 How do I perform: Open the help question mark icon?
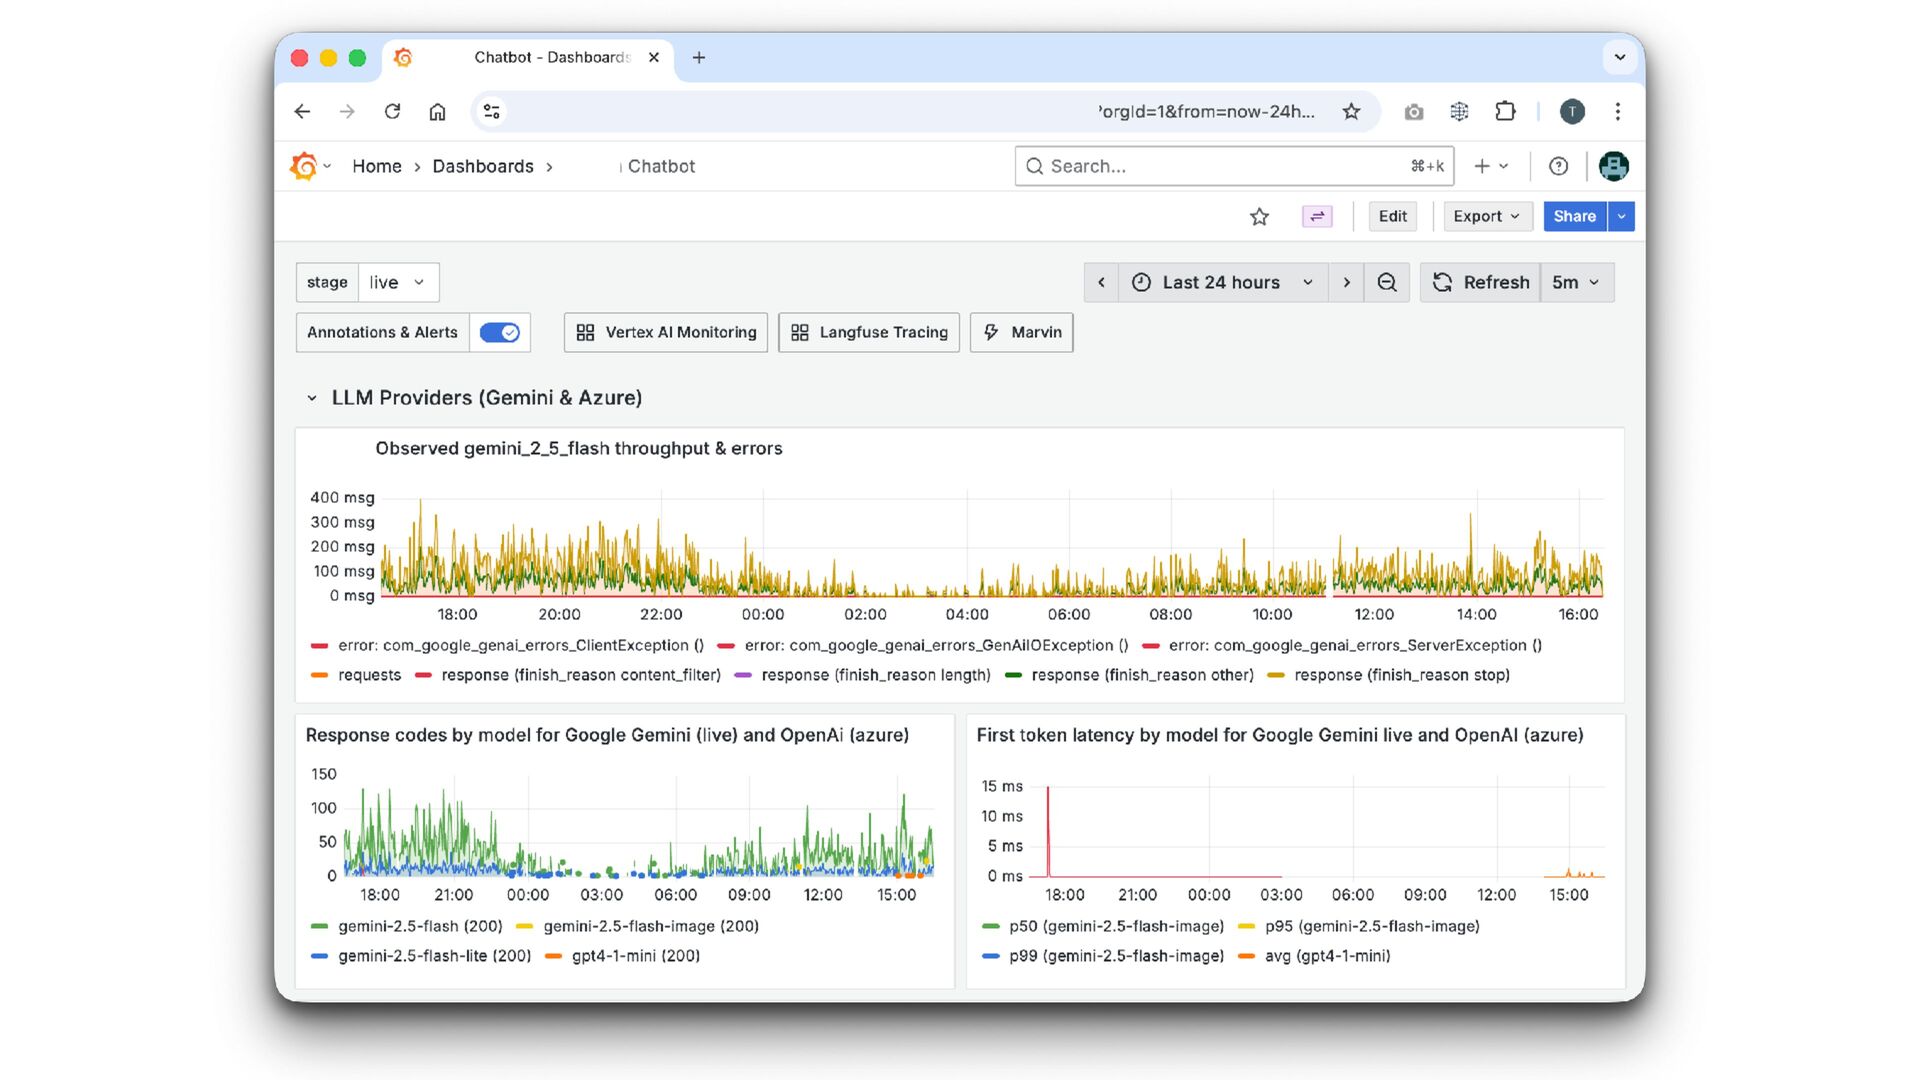[x=1558, y=166]
